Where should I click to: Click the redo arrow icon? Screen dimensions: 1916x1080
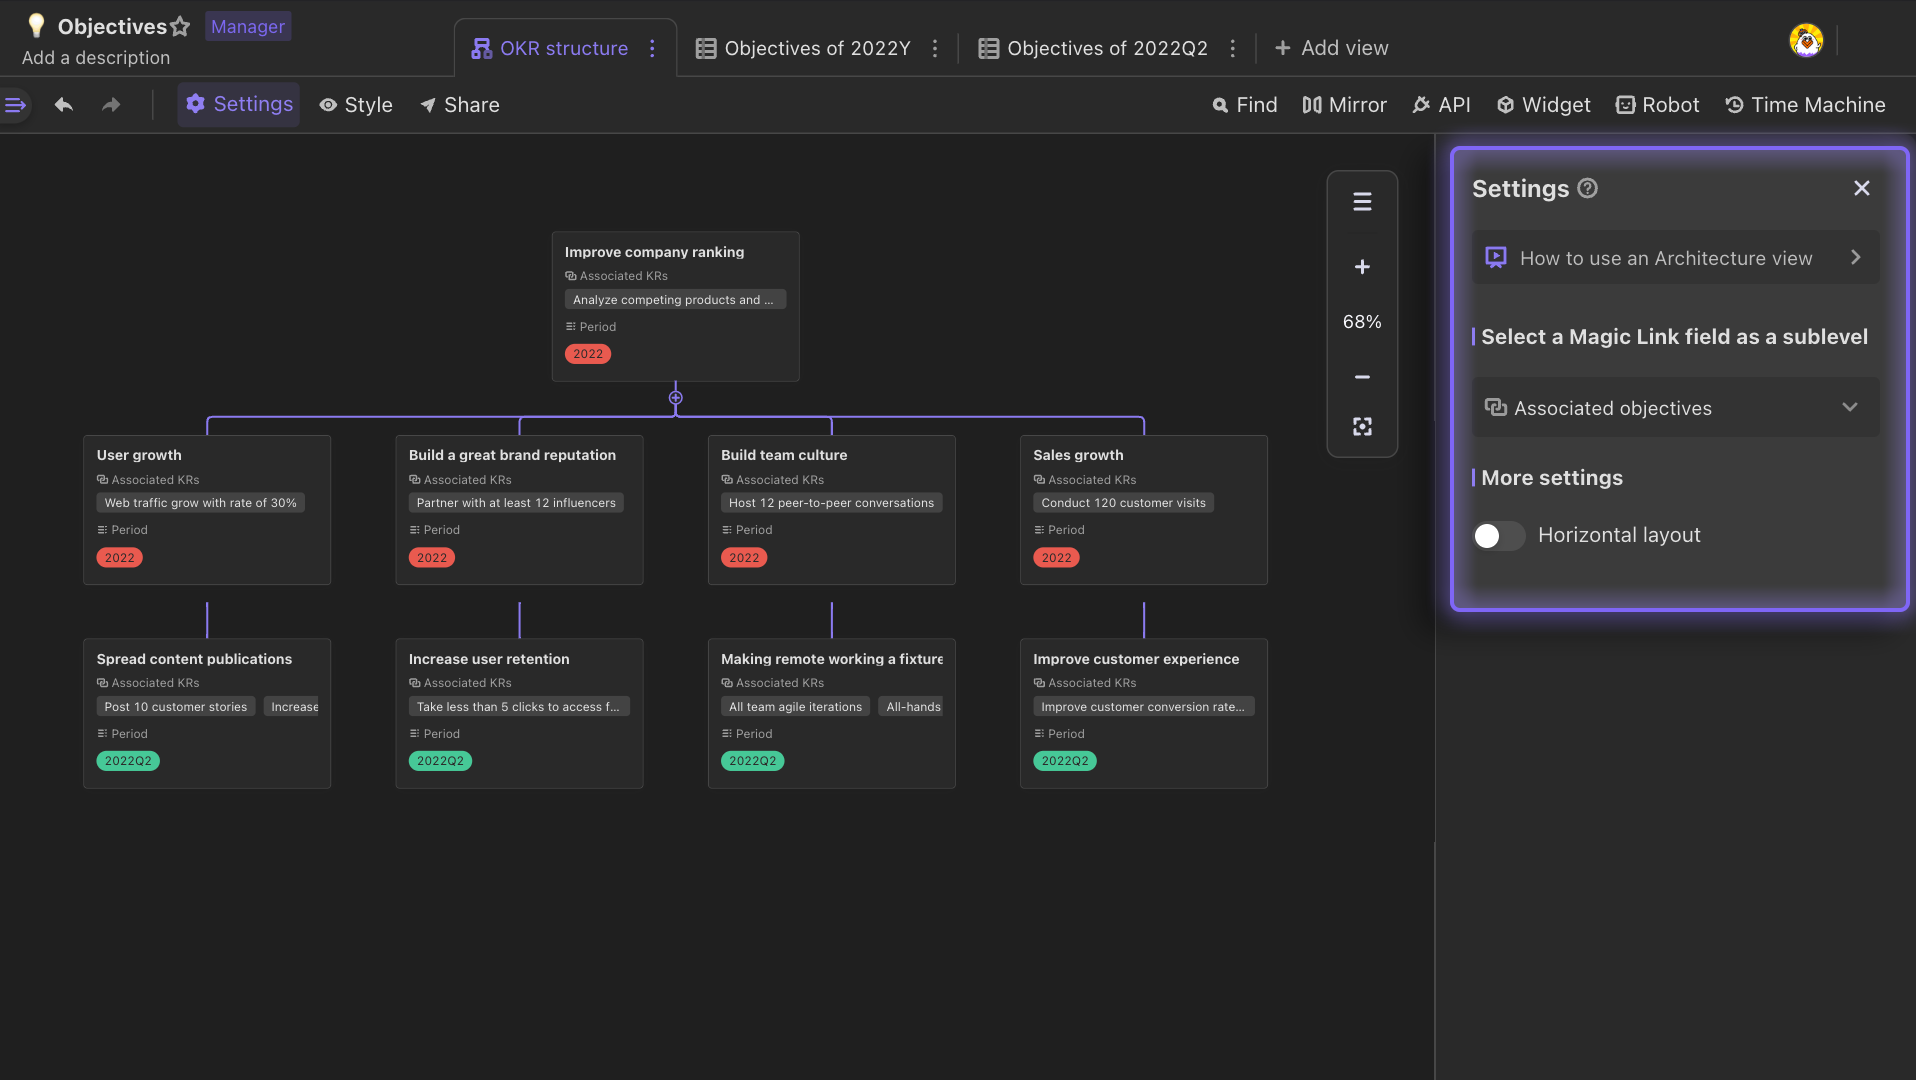click(111, 105)
